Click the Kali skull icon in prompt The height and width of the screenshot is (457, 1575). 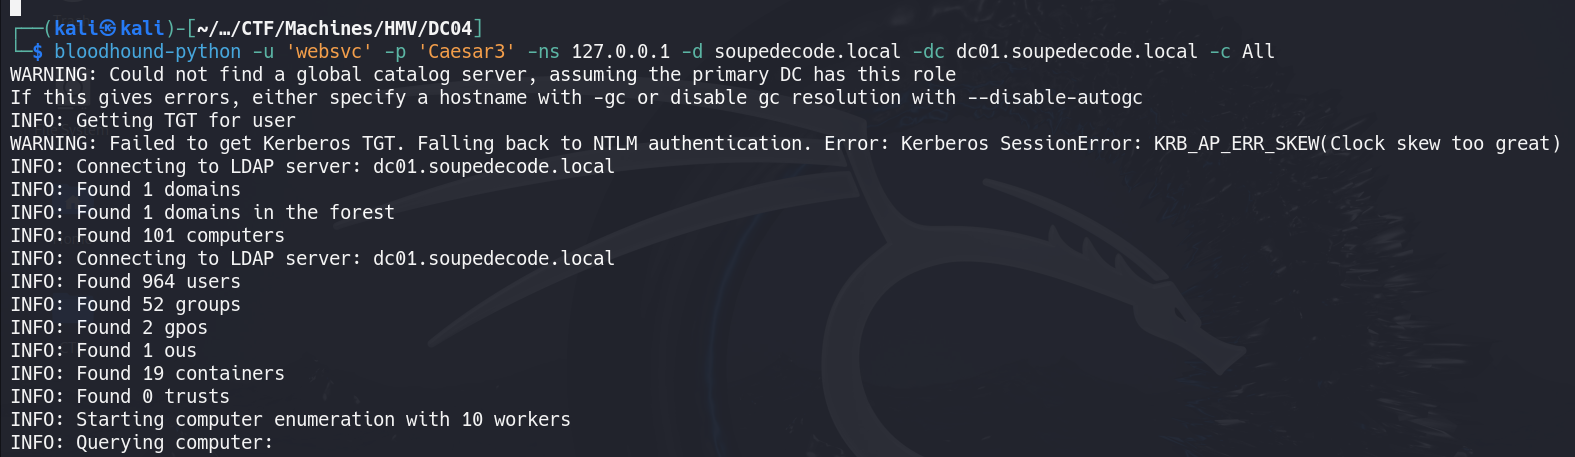108,28
